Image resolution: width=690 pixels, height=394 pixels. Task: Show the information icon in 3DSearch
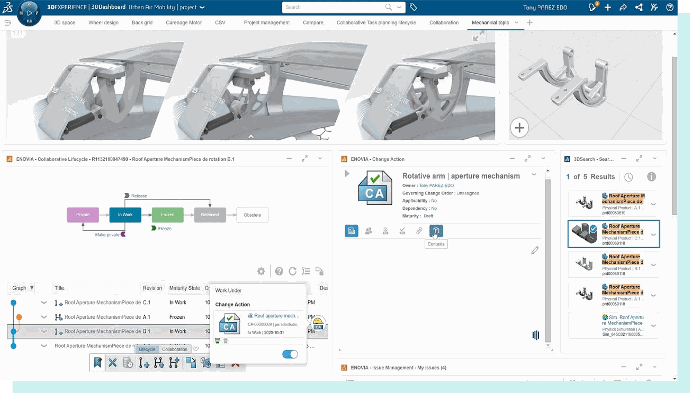(651, 177)
